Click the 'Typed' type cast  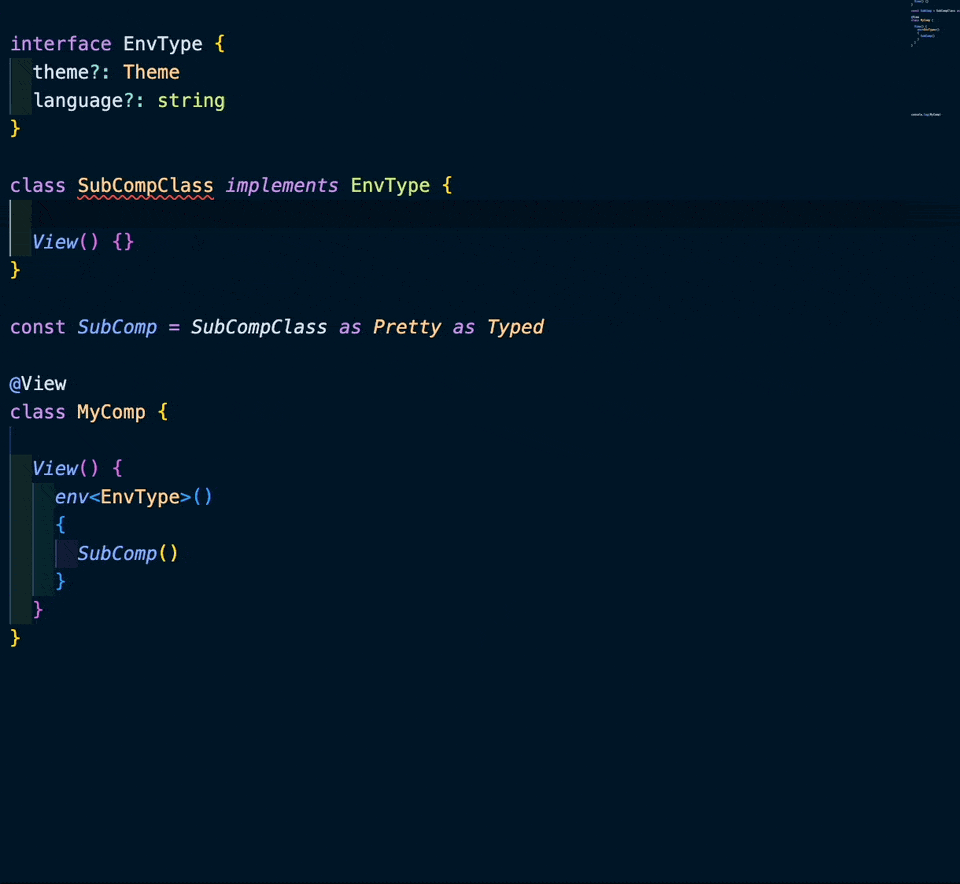(515, 327)
